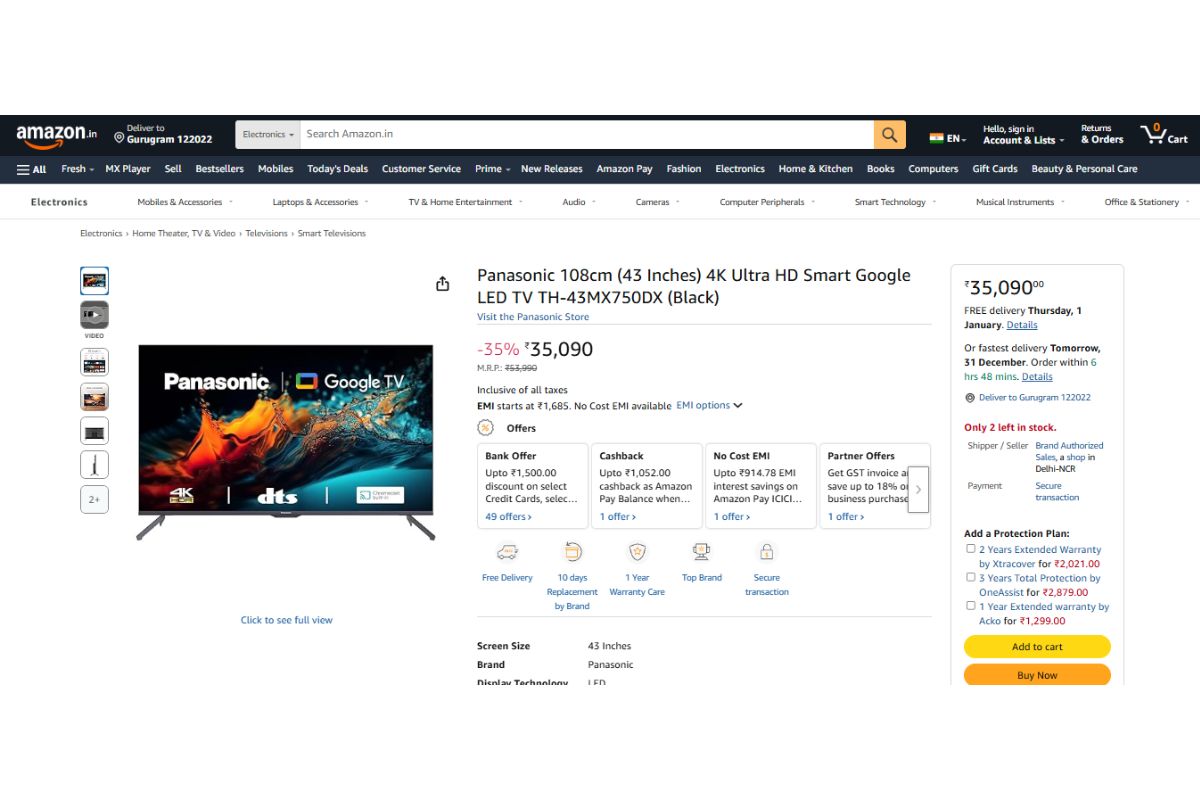Expand the EMI options dropdown
The height and width of the screenshot is (800, 1200).
[709, 405]
